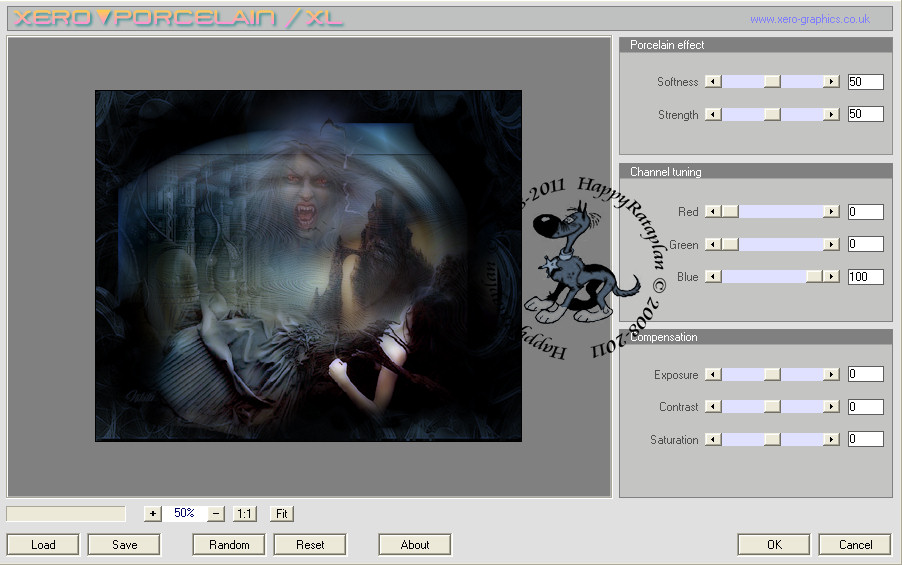Zoom out with the minus button
The height and width of the screenshot is (565, 902).
tap(216, 513)
